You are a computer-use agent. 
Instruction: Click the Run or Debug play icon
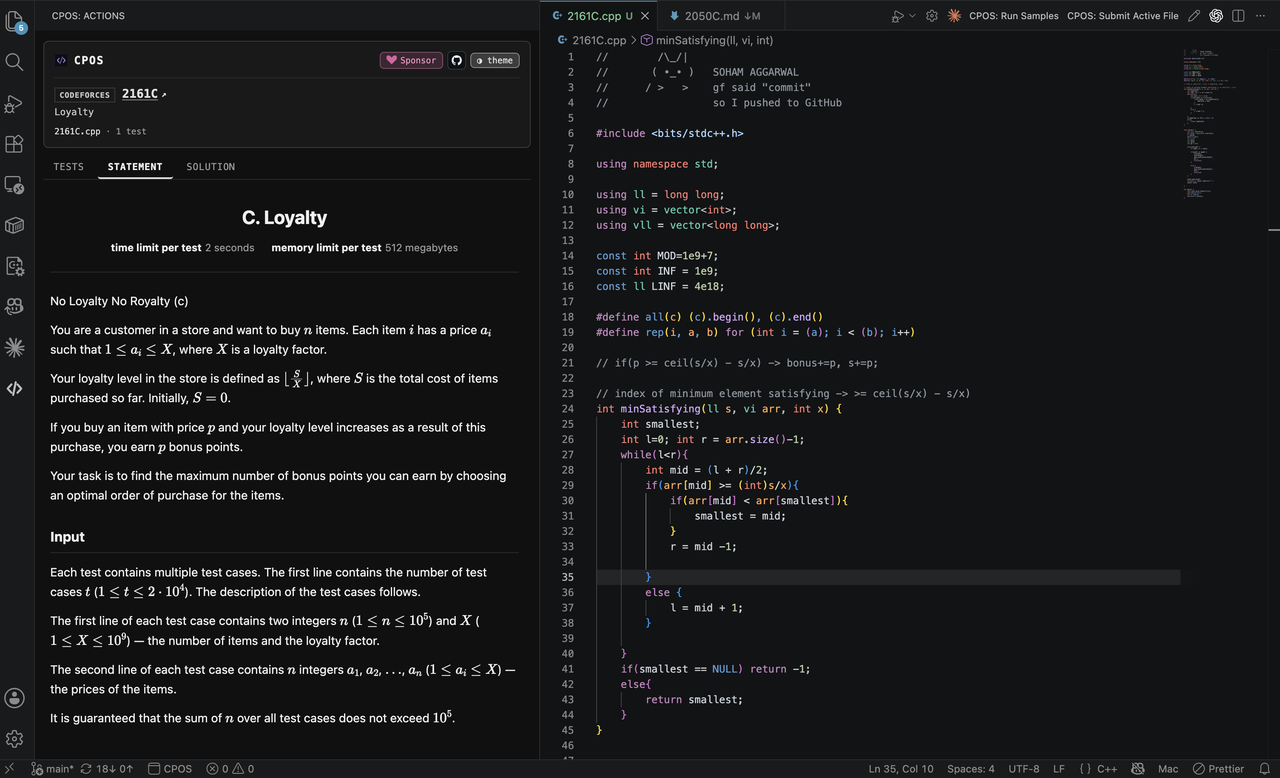coord(897,16)
